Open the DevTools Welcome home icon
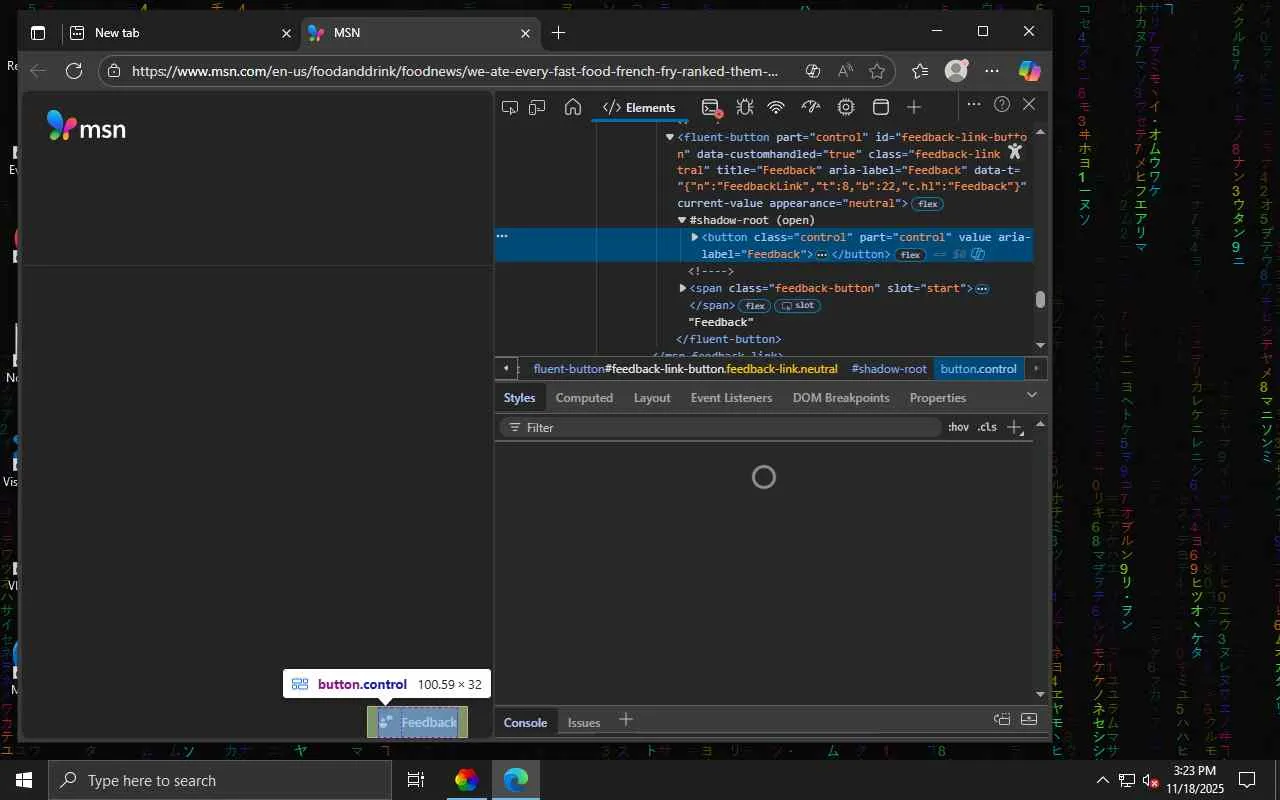The height and width of the screenshot is (800, 1280). click(x=573, y=107)
